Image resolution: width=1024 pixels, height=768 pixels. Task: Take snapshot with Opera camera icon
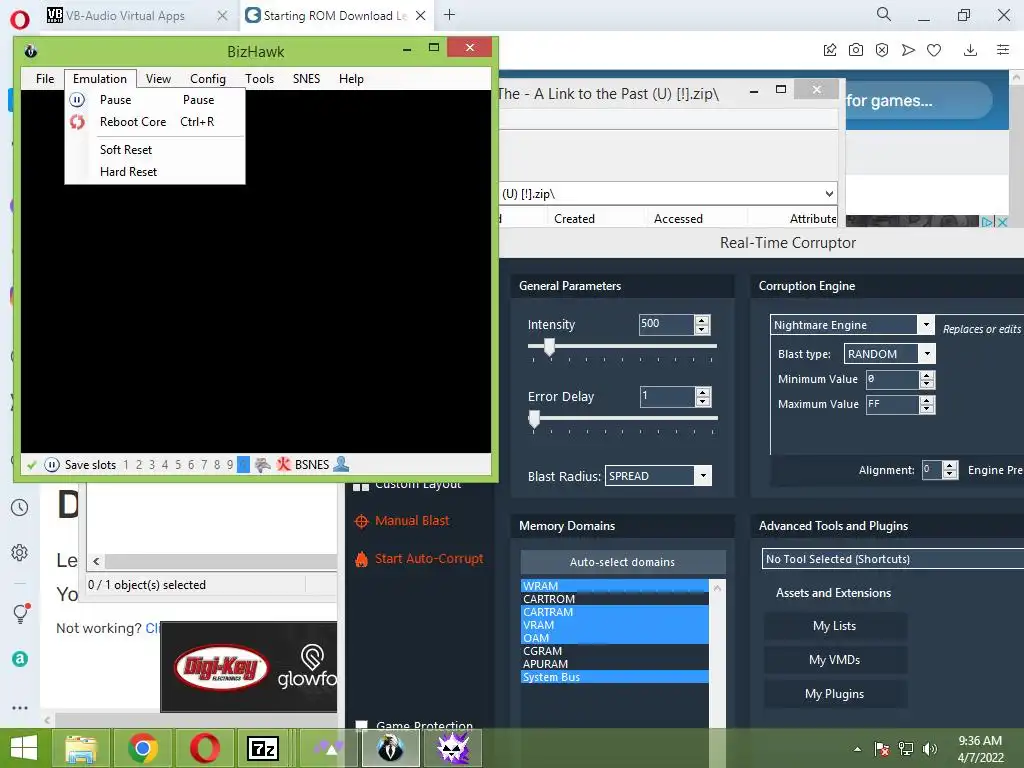[x=856, y=50]
